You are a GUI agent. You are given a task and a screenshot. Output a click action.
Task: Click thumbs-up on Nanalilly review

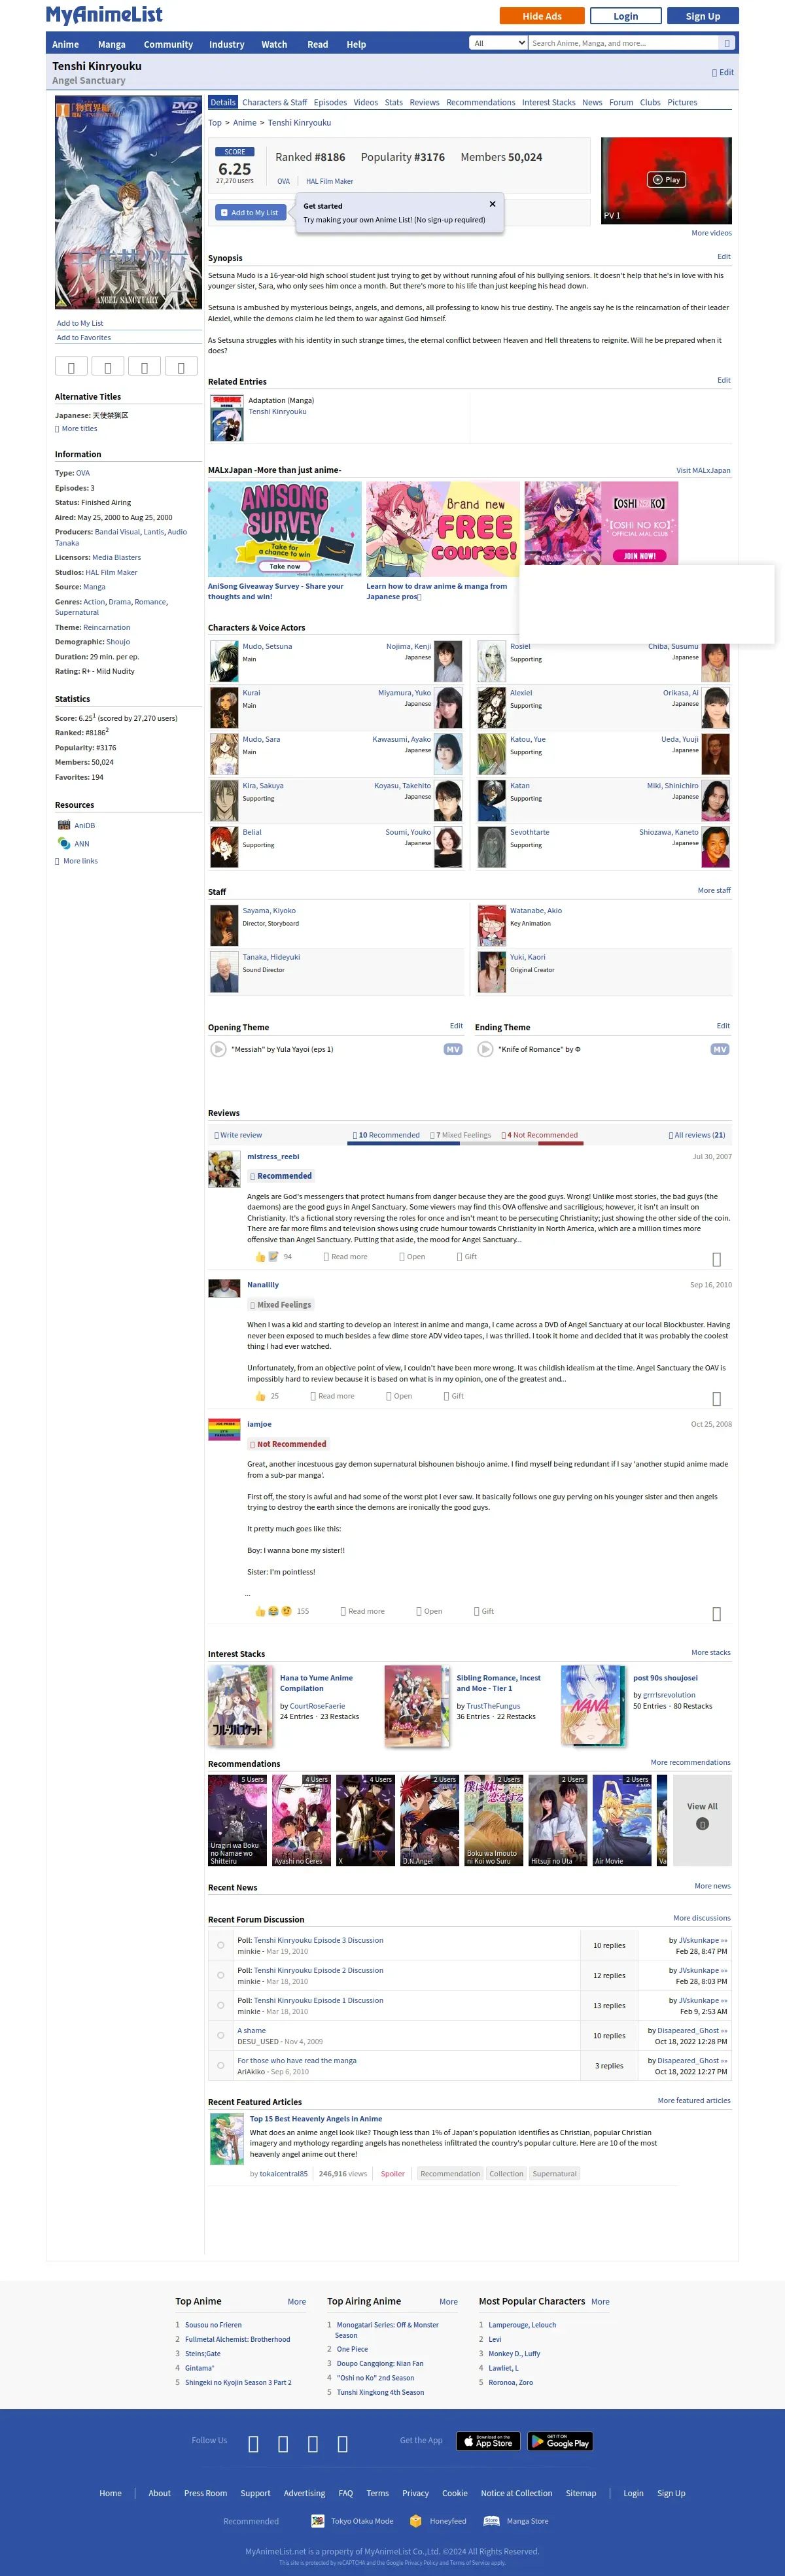tap(260, 1396)
